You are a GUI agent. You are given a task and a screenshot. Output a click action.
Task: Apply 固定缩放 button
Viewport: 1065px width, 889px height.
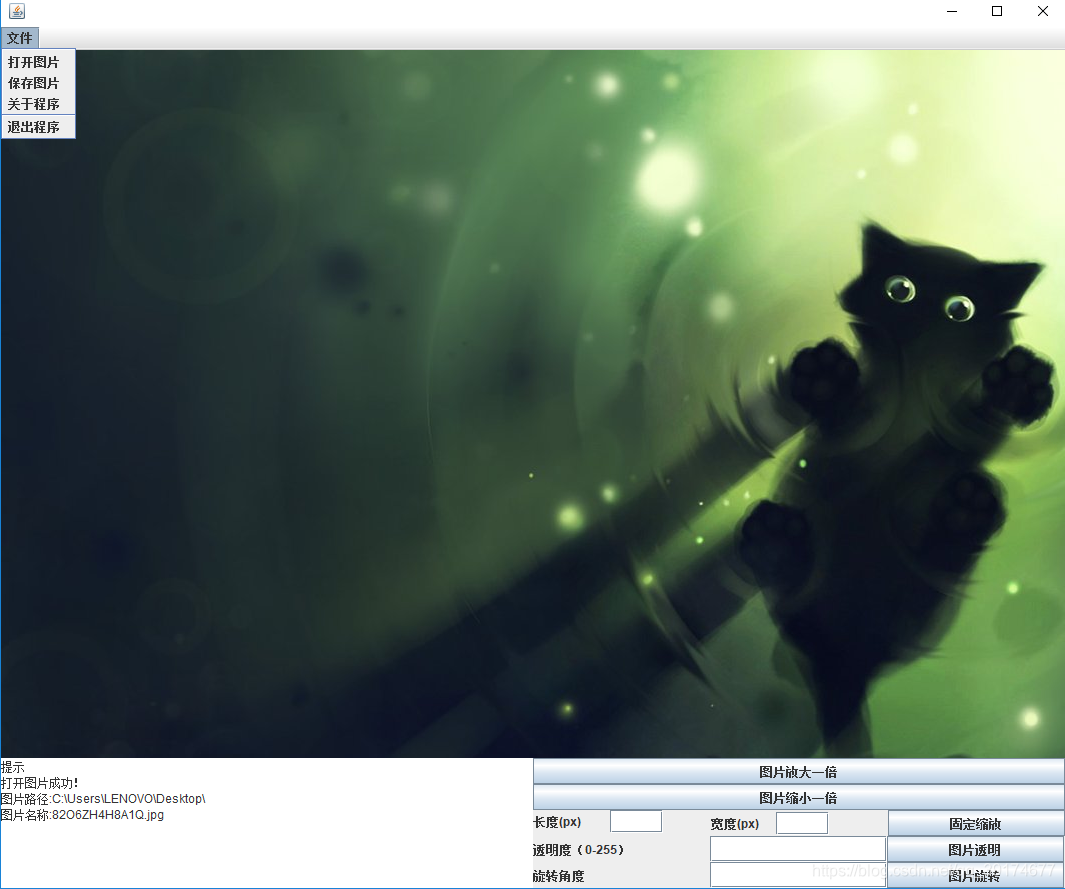(975, 824)
